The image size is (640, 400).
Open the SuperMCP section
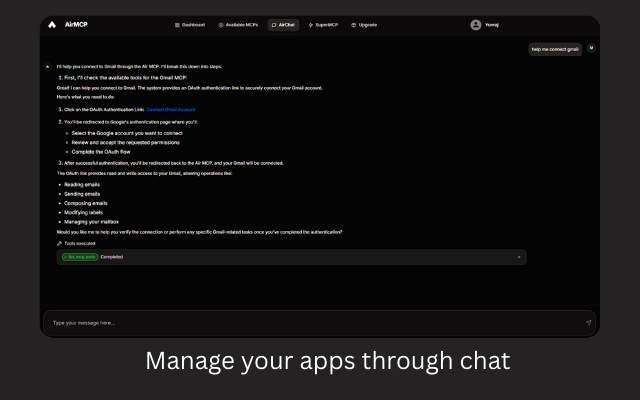pyautogui.click(x=323, y=25)
